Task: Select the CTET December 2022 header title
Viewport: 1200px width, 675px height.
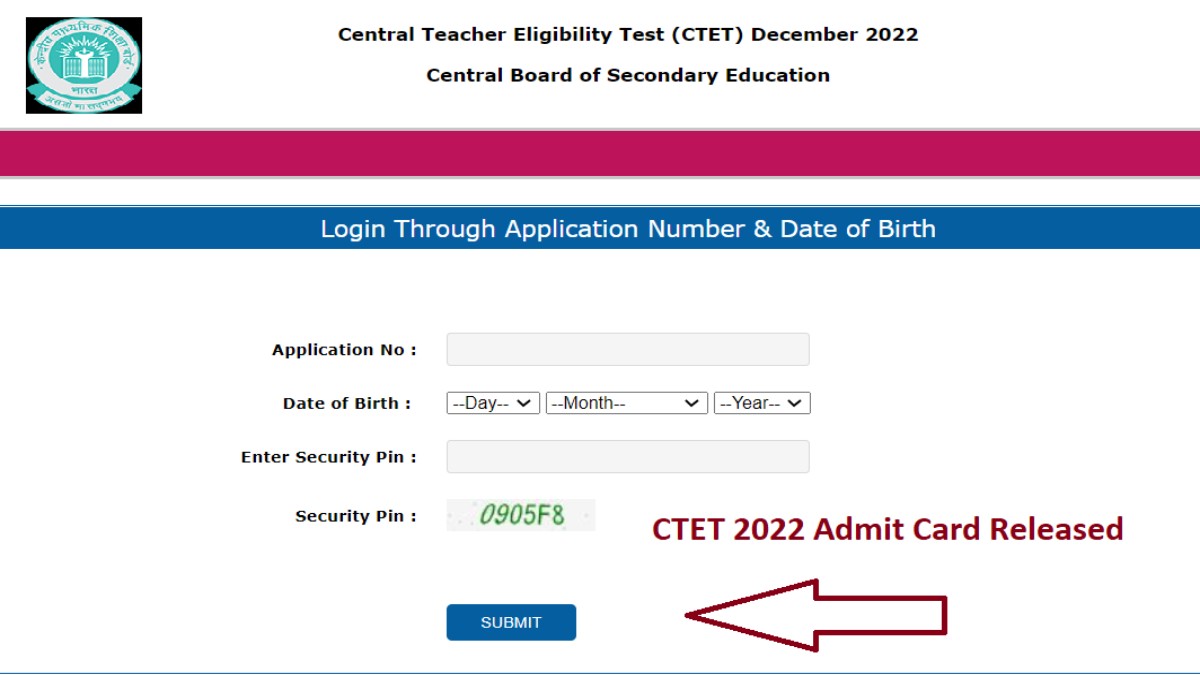Action: [629, 33]
